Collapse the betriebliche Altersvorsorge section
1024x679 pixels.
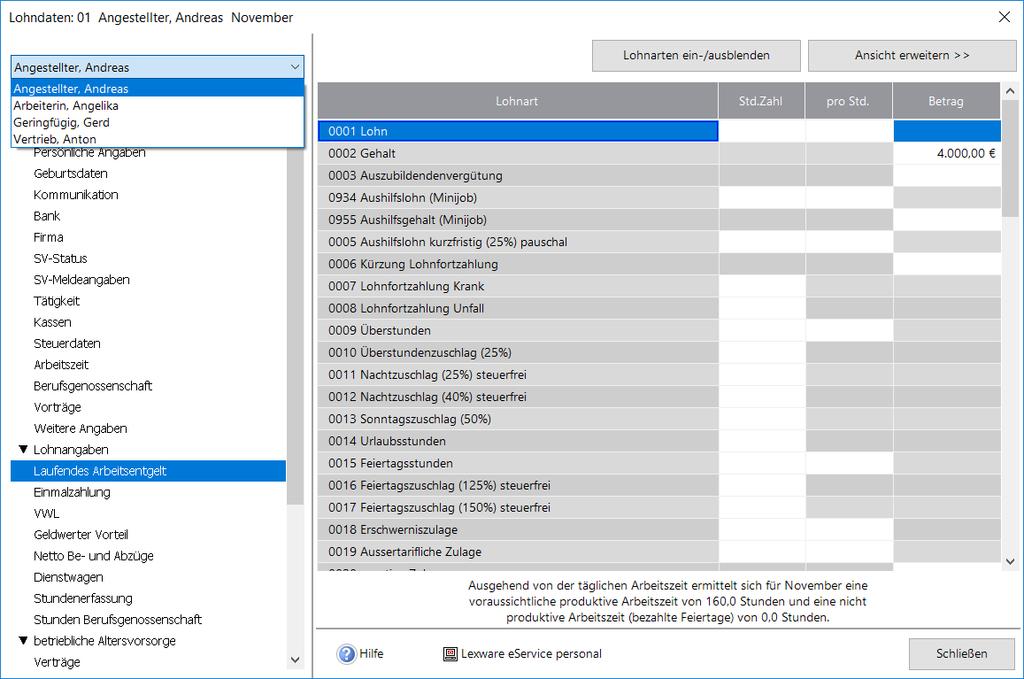point(24,641)
